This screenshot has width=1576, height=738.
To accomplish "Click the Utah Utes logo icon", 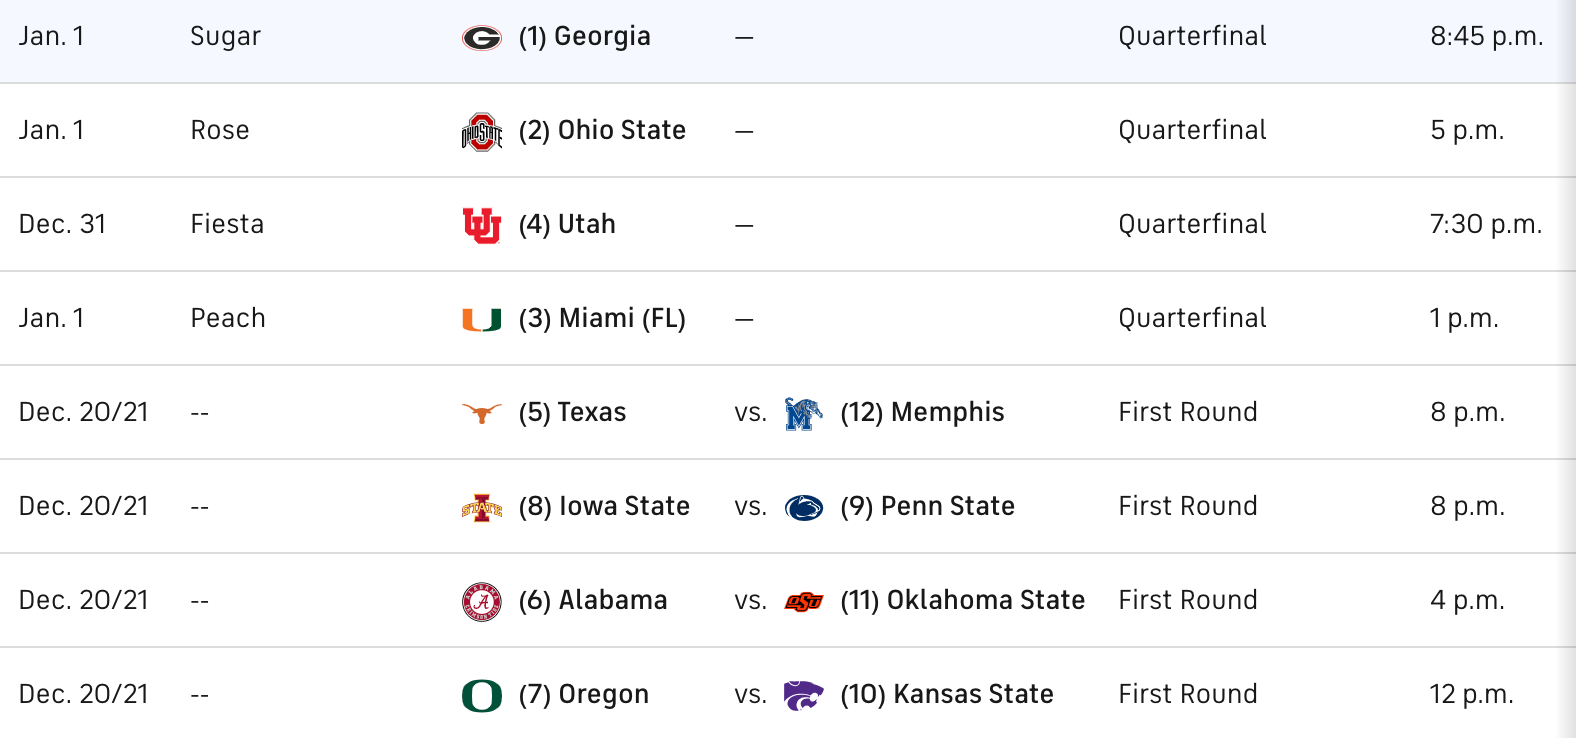I will pyautogui.click(x=481, y=226).
